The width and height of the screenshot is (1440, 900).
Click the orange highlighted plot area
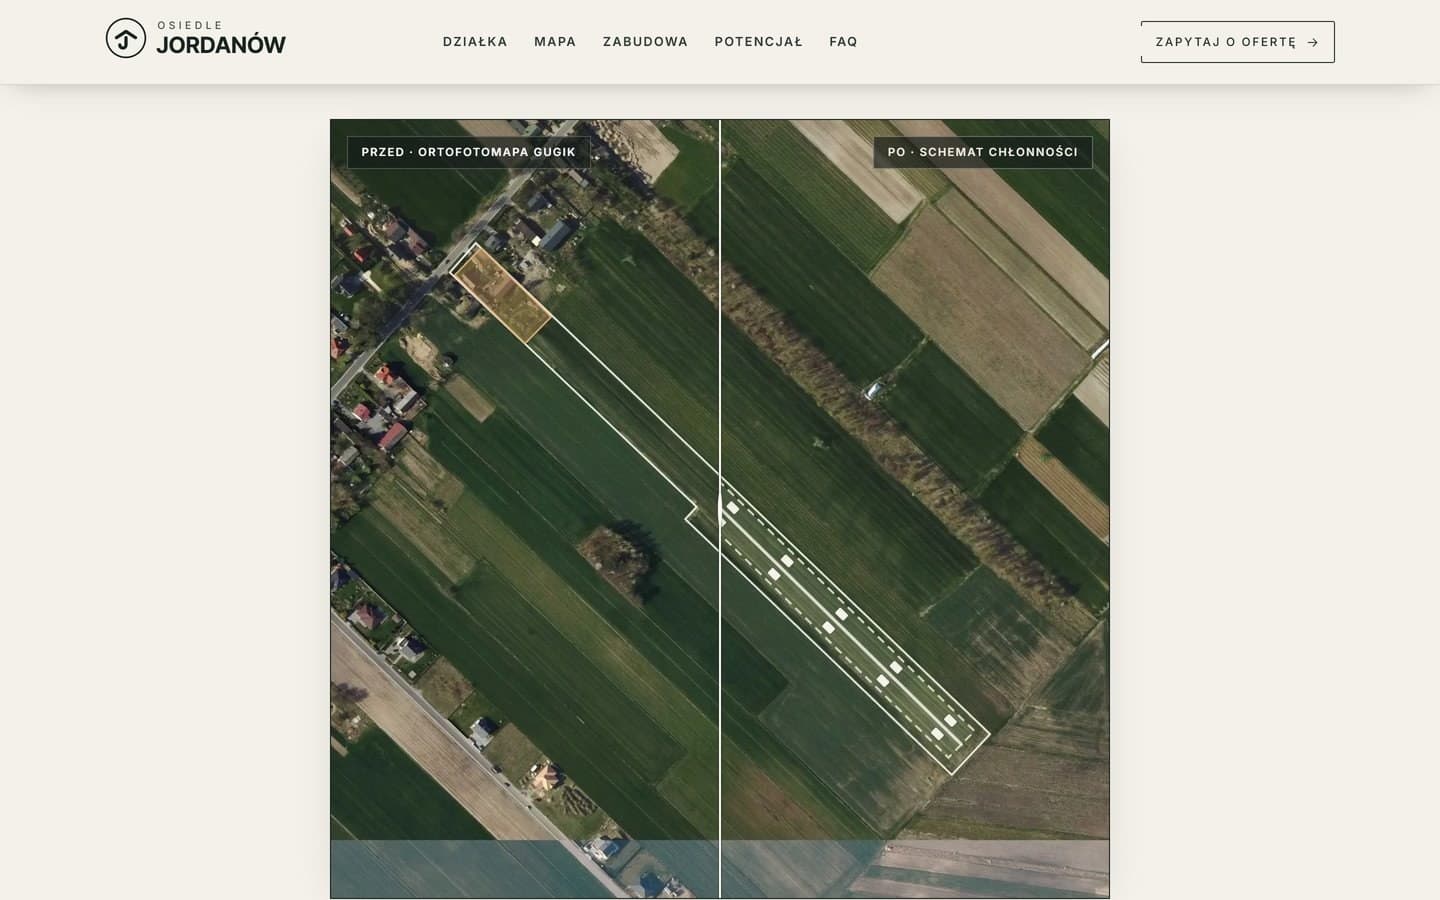[x=501, y=294]
